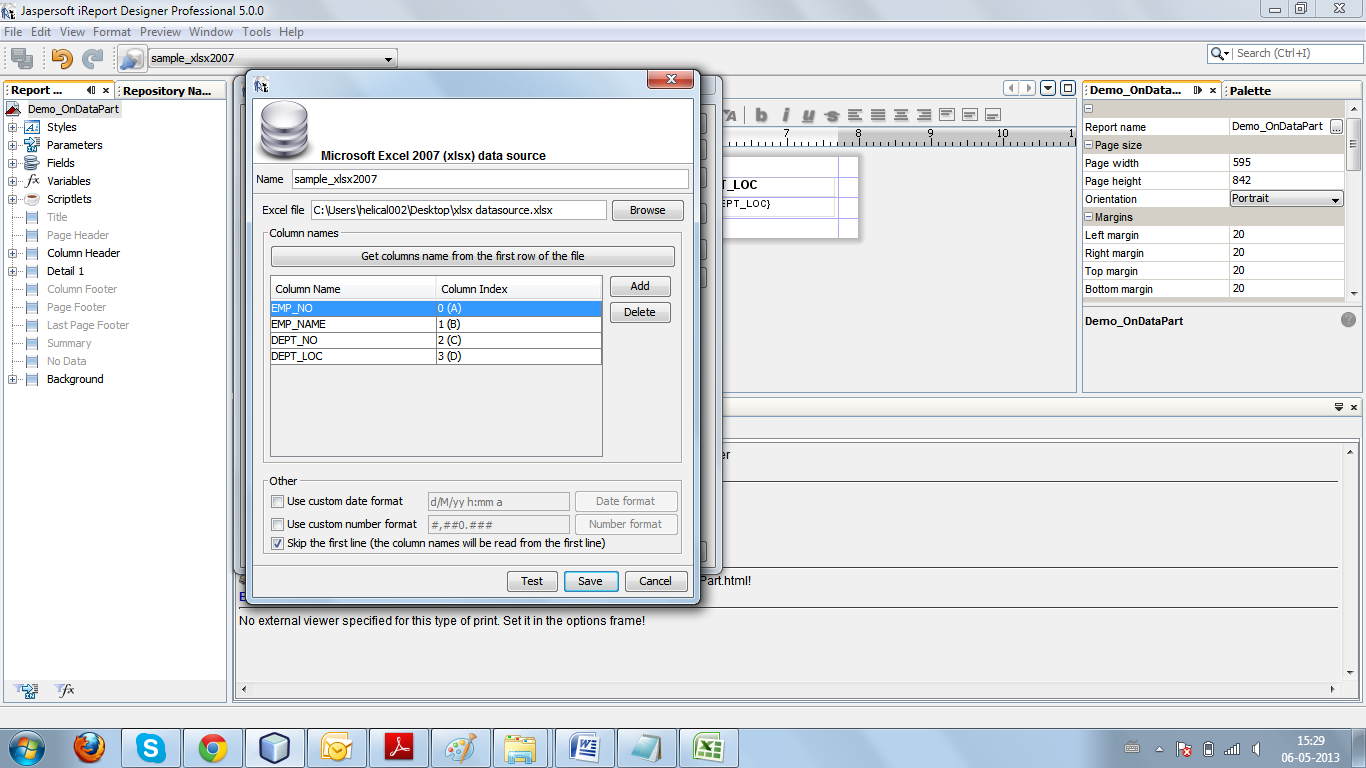Collapse the Margins property group
This screenshot has height=768, width=1366.
coord(1089,217)
